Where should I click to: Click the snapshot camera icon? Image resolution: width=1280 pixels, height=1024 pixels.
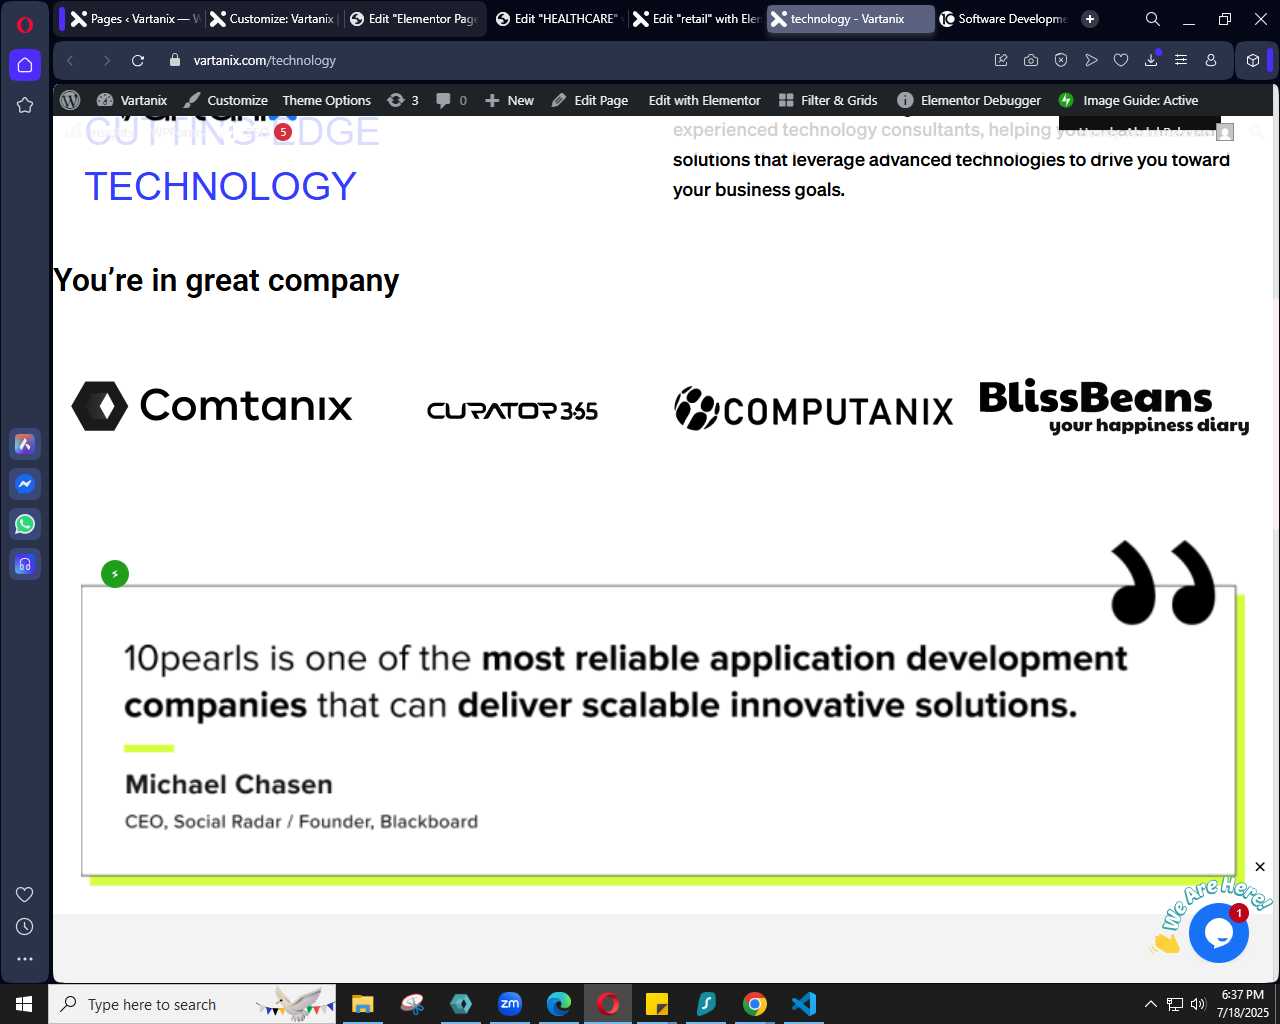(1031, 60)
